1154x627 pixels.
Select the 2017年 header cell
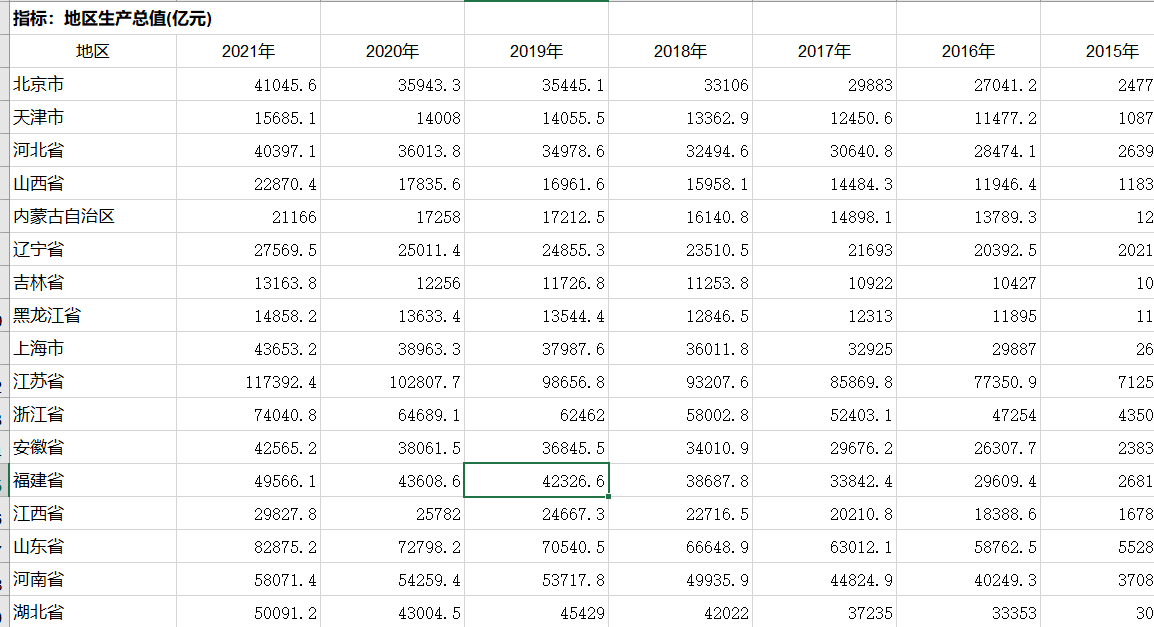pos(824,52)
